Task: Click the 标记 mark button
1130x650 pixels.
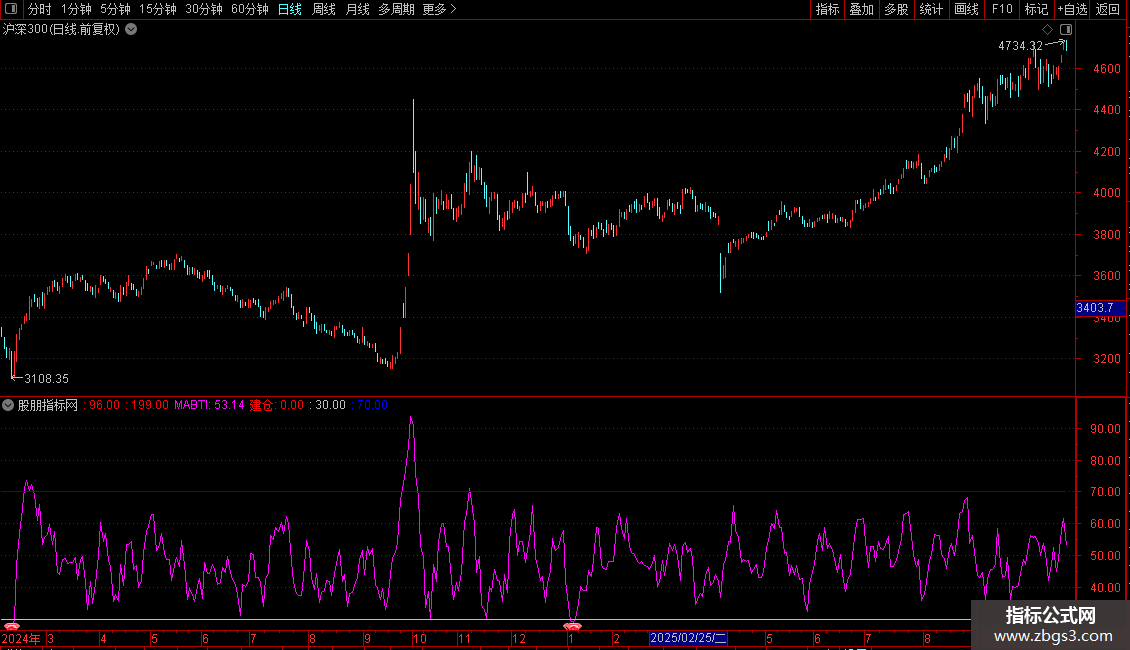Action: 1036,9
